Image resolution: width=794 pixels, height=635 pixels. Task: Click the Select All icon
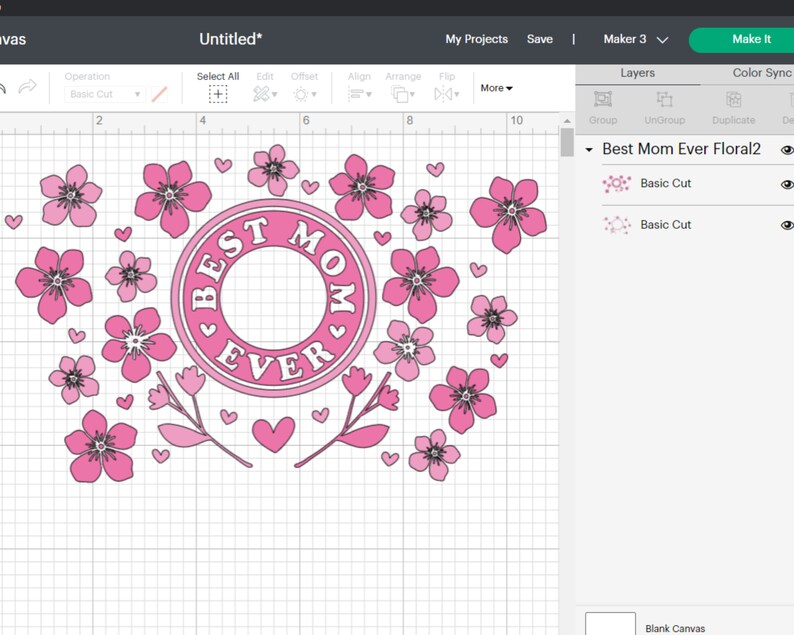click(x=218, y=94)
